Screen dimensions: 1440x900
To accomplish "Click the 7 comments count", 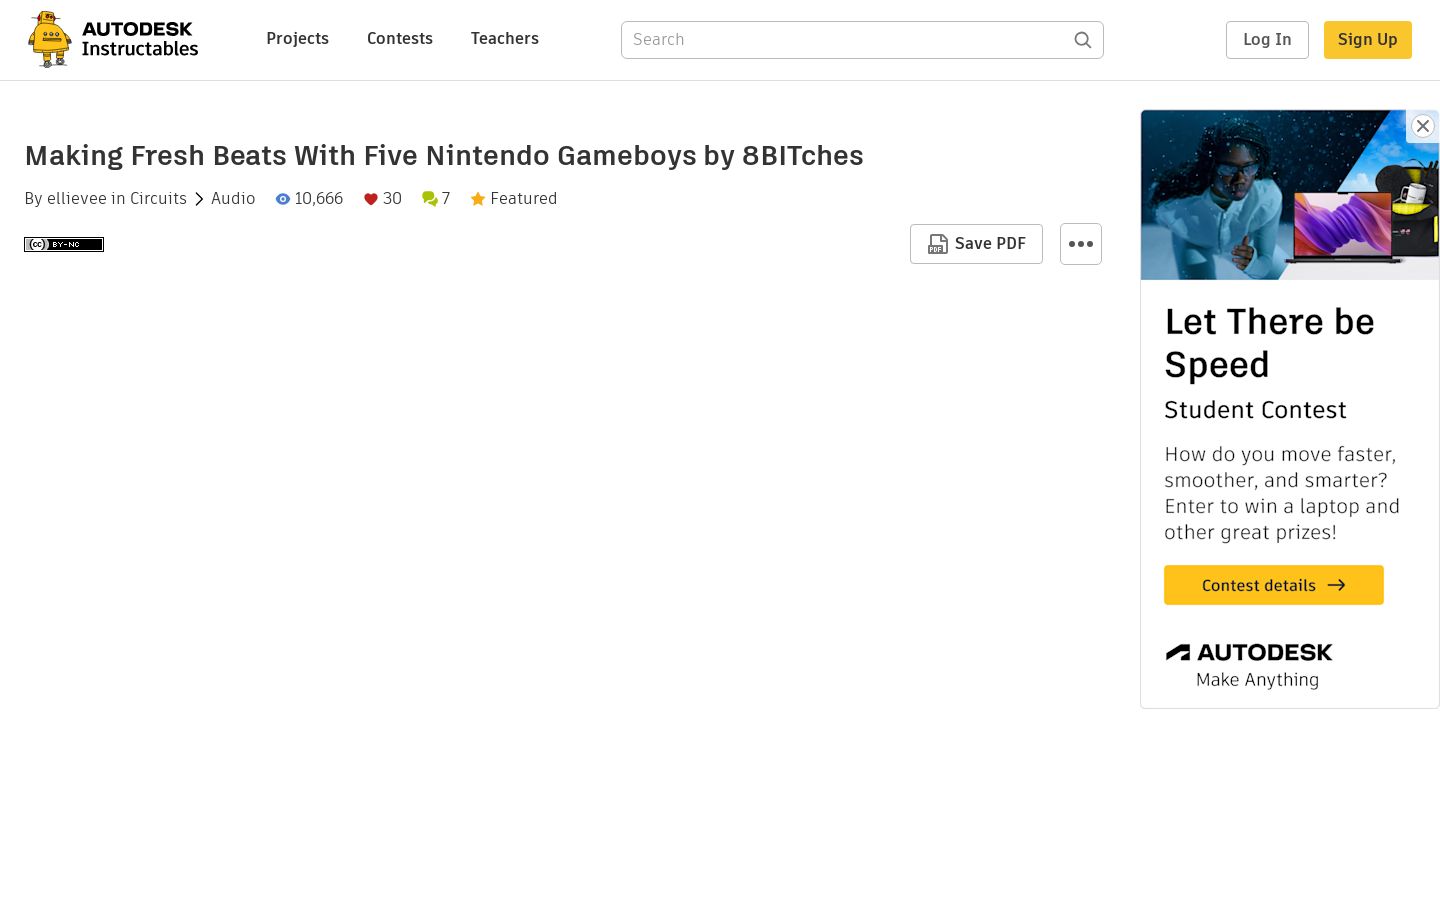I will coord(446,199).
